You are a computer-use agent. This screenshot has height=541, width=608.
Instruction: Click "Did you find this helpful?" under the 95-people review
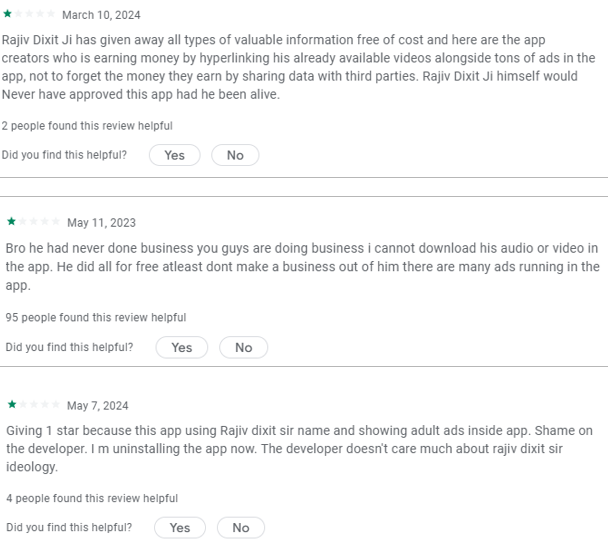(70, 347)
